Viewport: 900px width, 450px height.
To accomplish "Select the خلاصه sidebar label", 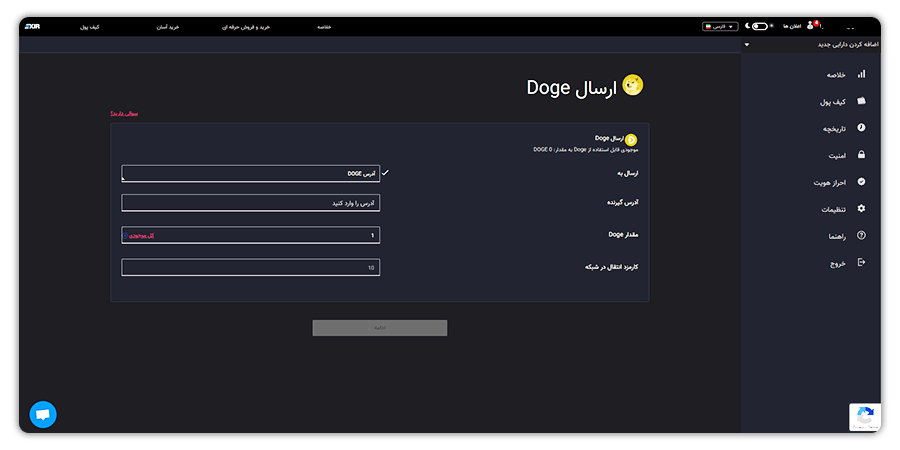I will click(x=836, y=75).
